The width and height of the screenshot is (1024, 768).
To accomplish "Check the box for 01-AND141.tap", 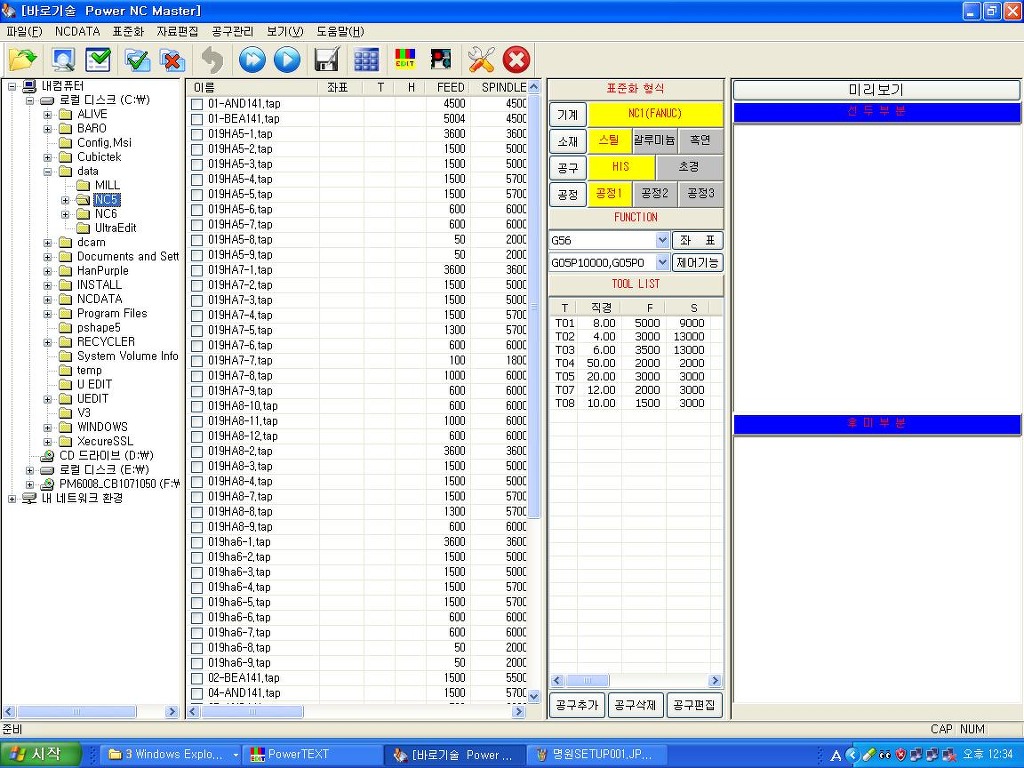I will (197, 104).
